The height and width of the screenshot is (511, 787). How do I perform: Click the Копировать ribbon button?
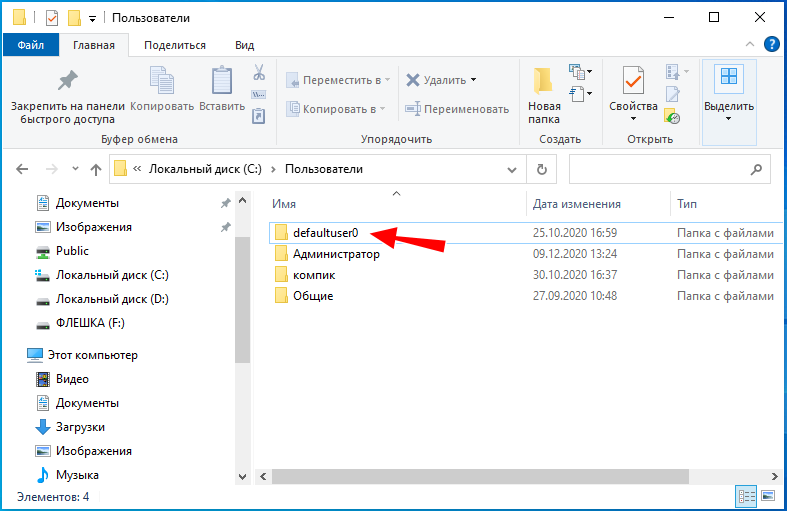(x=162, y=88)
